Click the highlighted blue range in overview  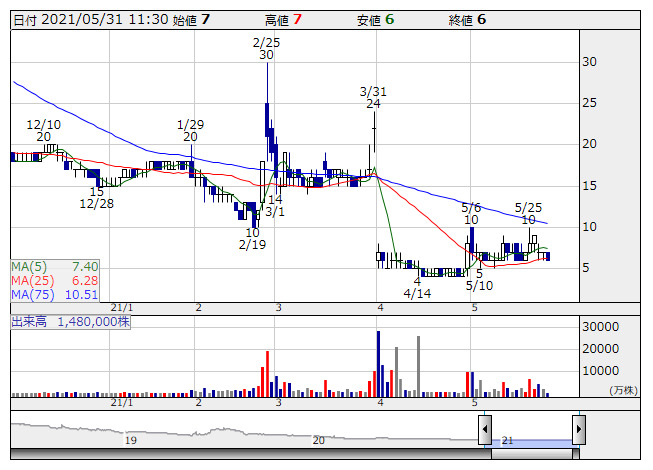531,441
